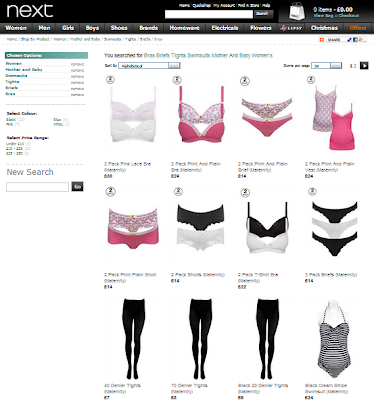This screenshot has width=374, height=400.
Task: Remove the Bras chosen option
Action: [77, 95]
